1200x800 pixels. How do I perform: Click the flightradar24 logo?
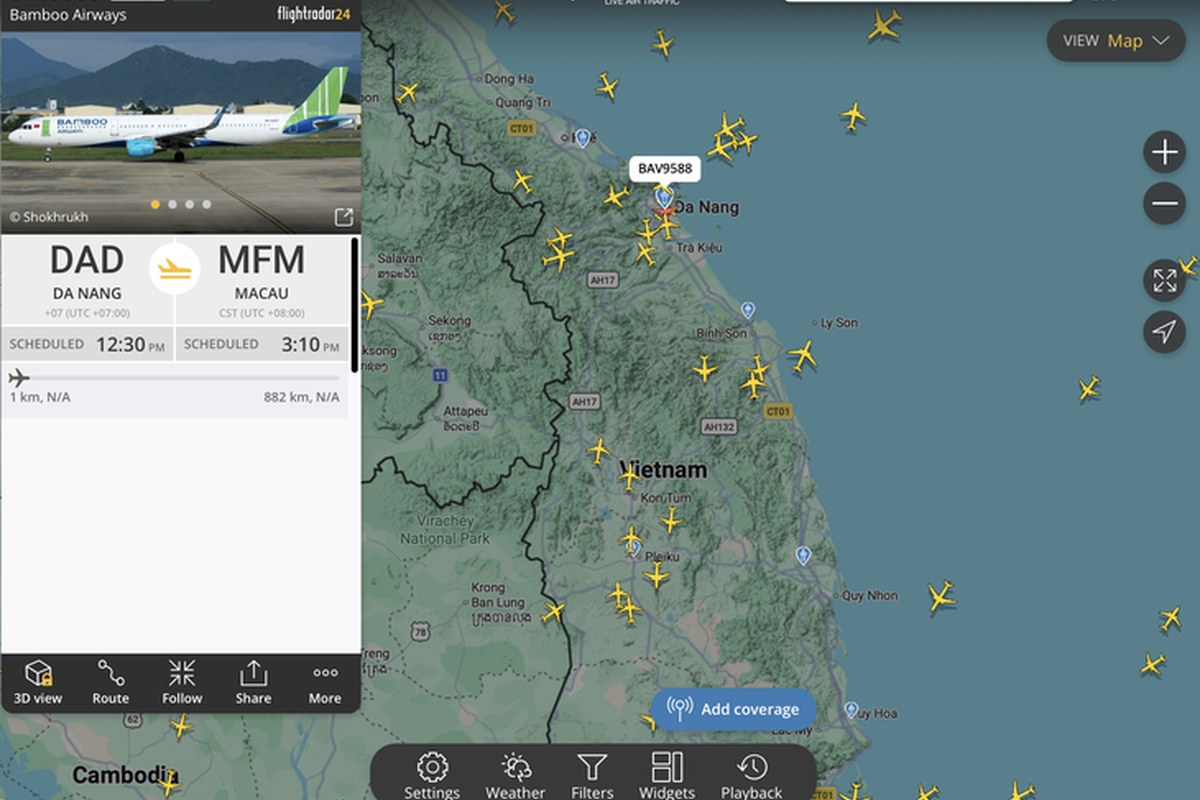pyautogui.click(x=314, y=15)
